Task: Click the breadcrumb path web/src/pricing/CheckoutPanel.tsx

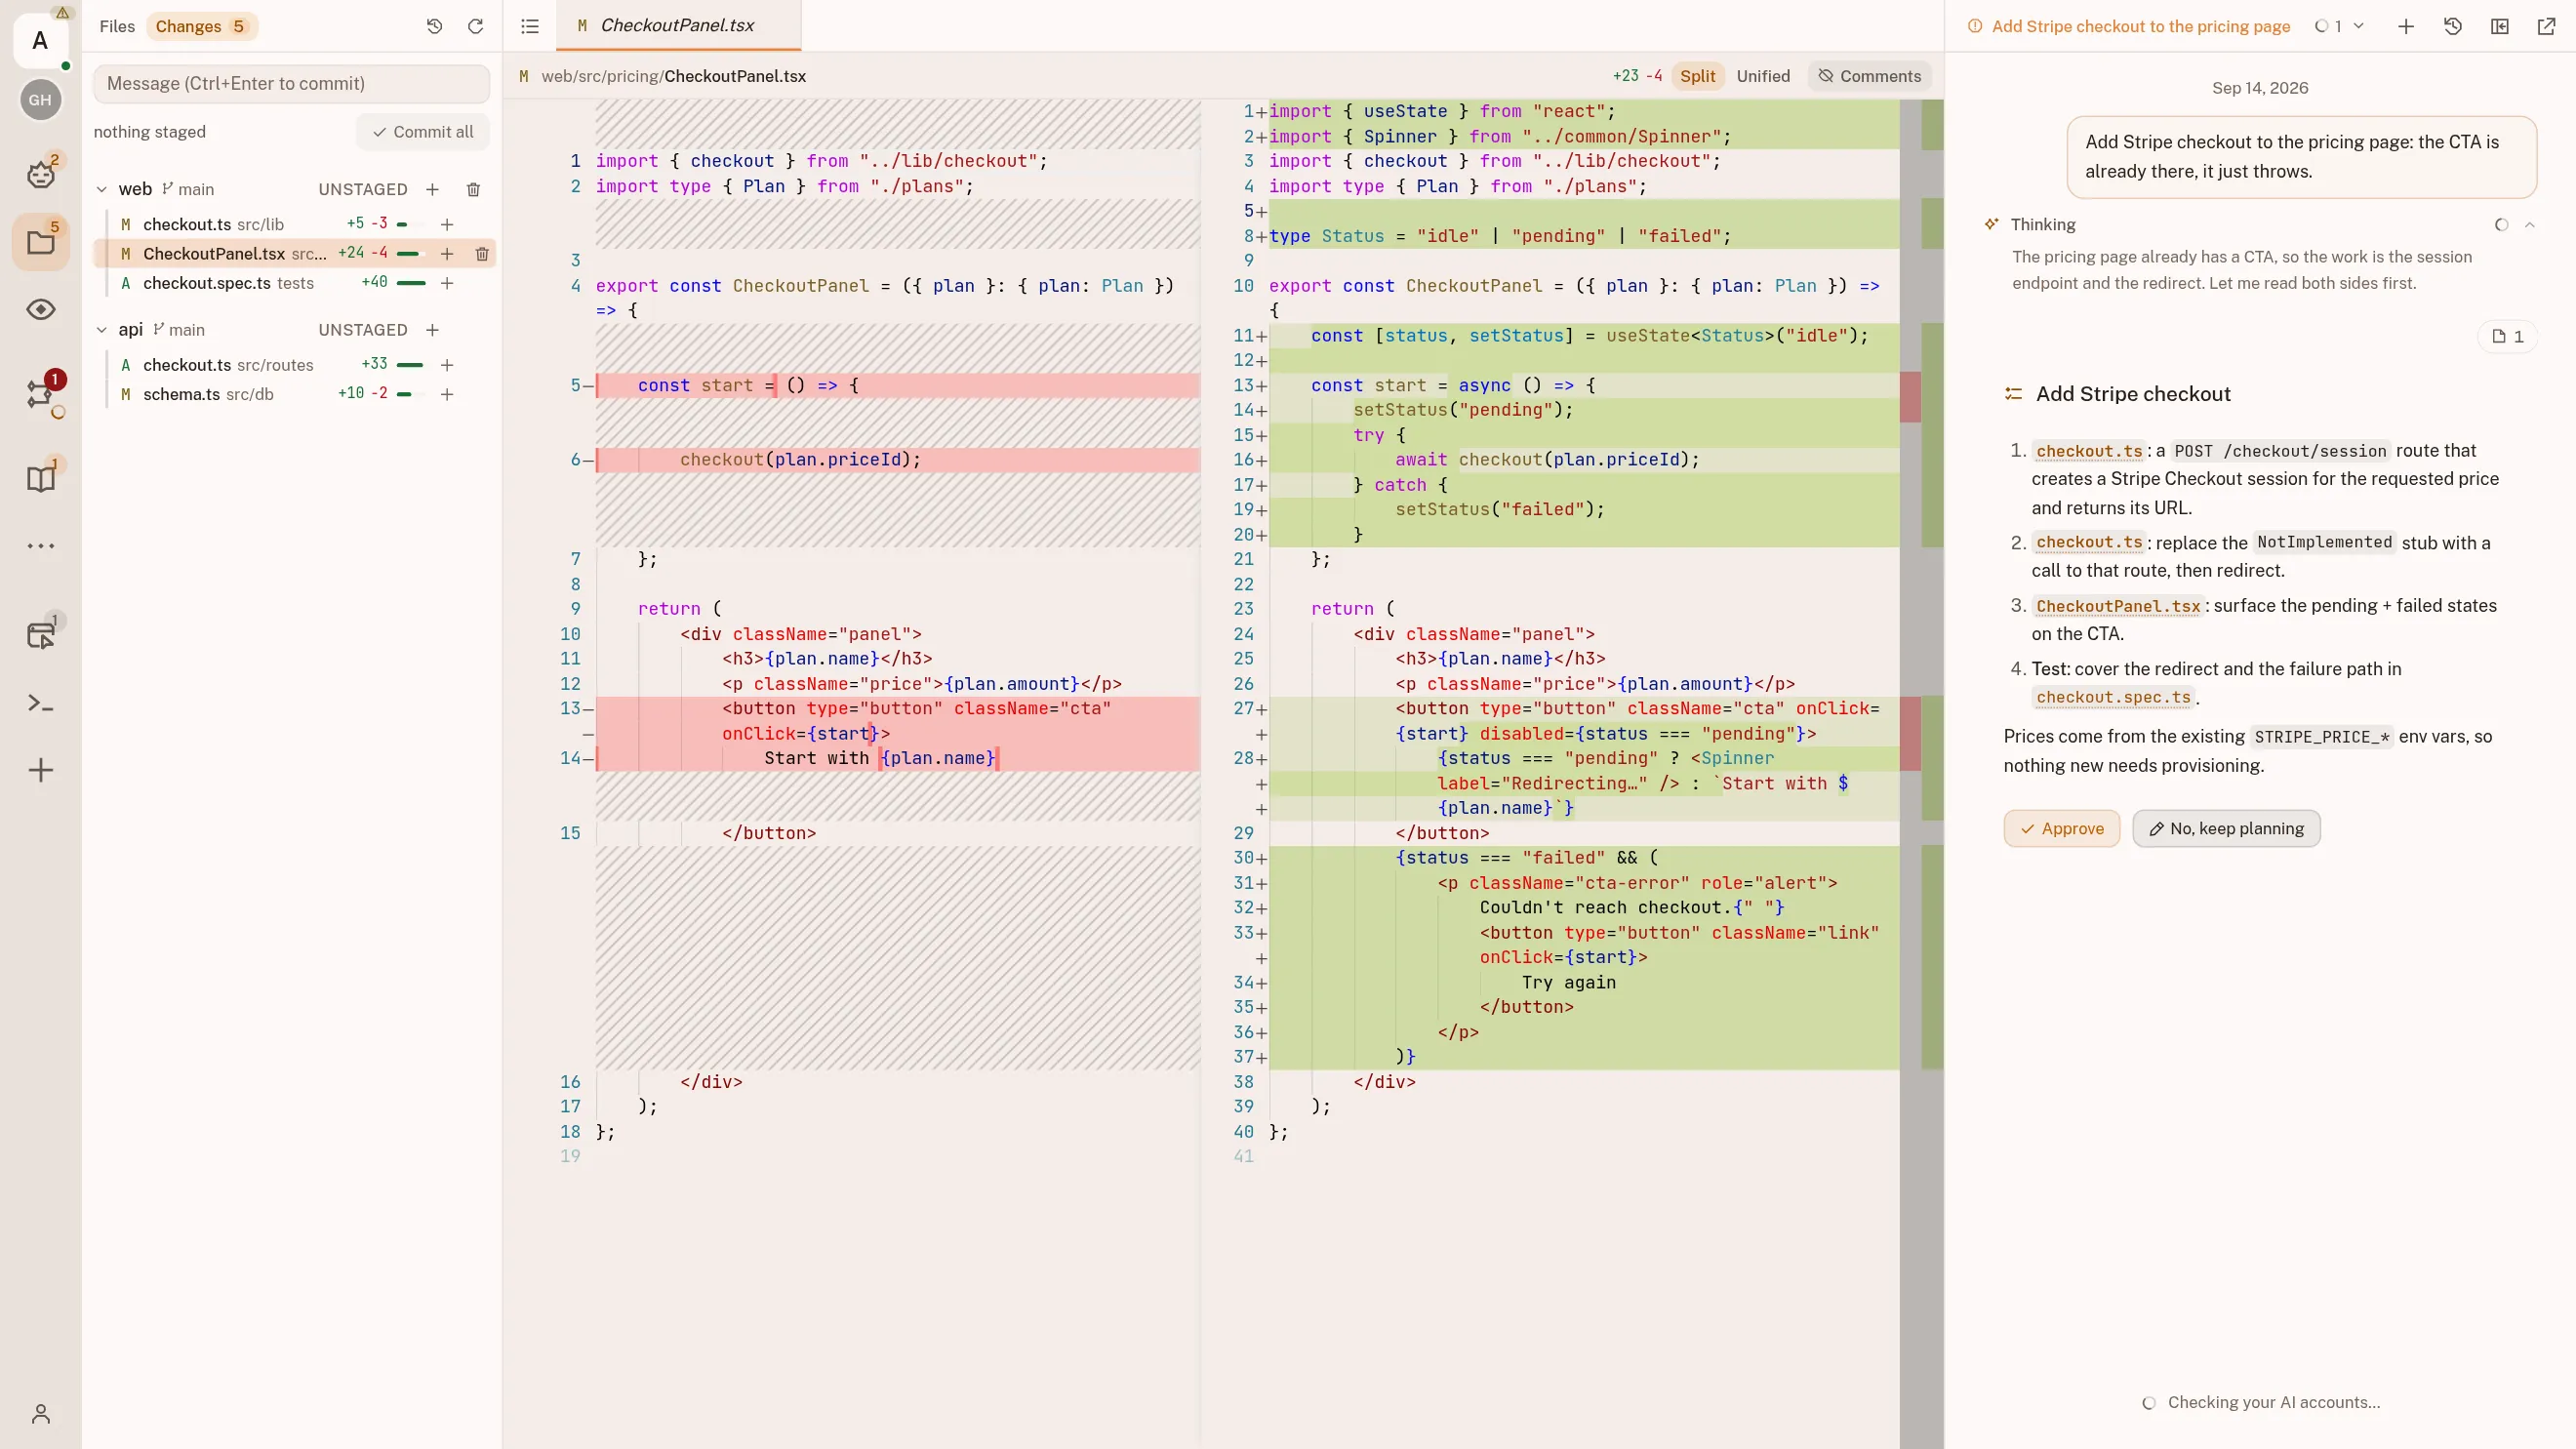Action: (x=673, y=76)
